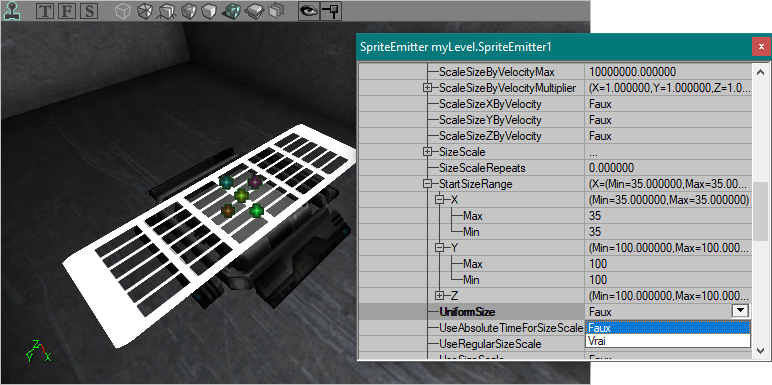Screen dimensions: 772x385
Task: Collapse the Y range node
Action: pyautogui.click(x=440, y=248)
